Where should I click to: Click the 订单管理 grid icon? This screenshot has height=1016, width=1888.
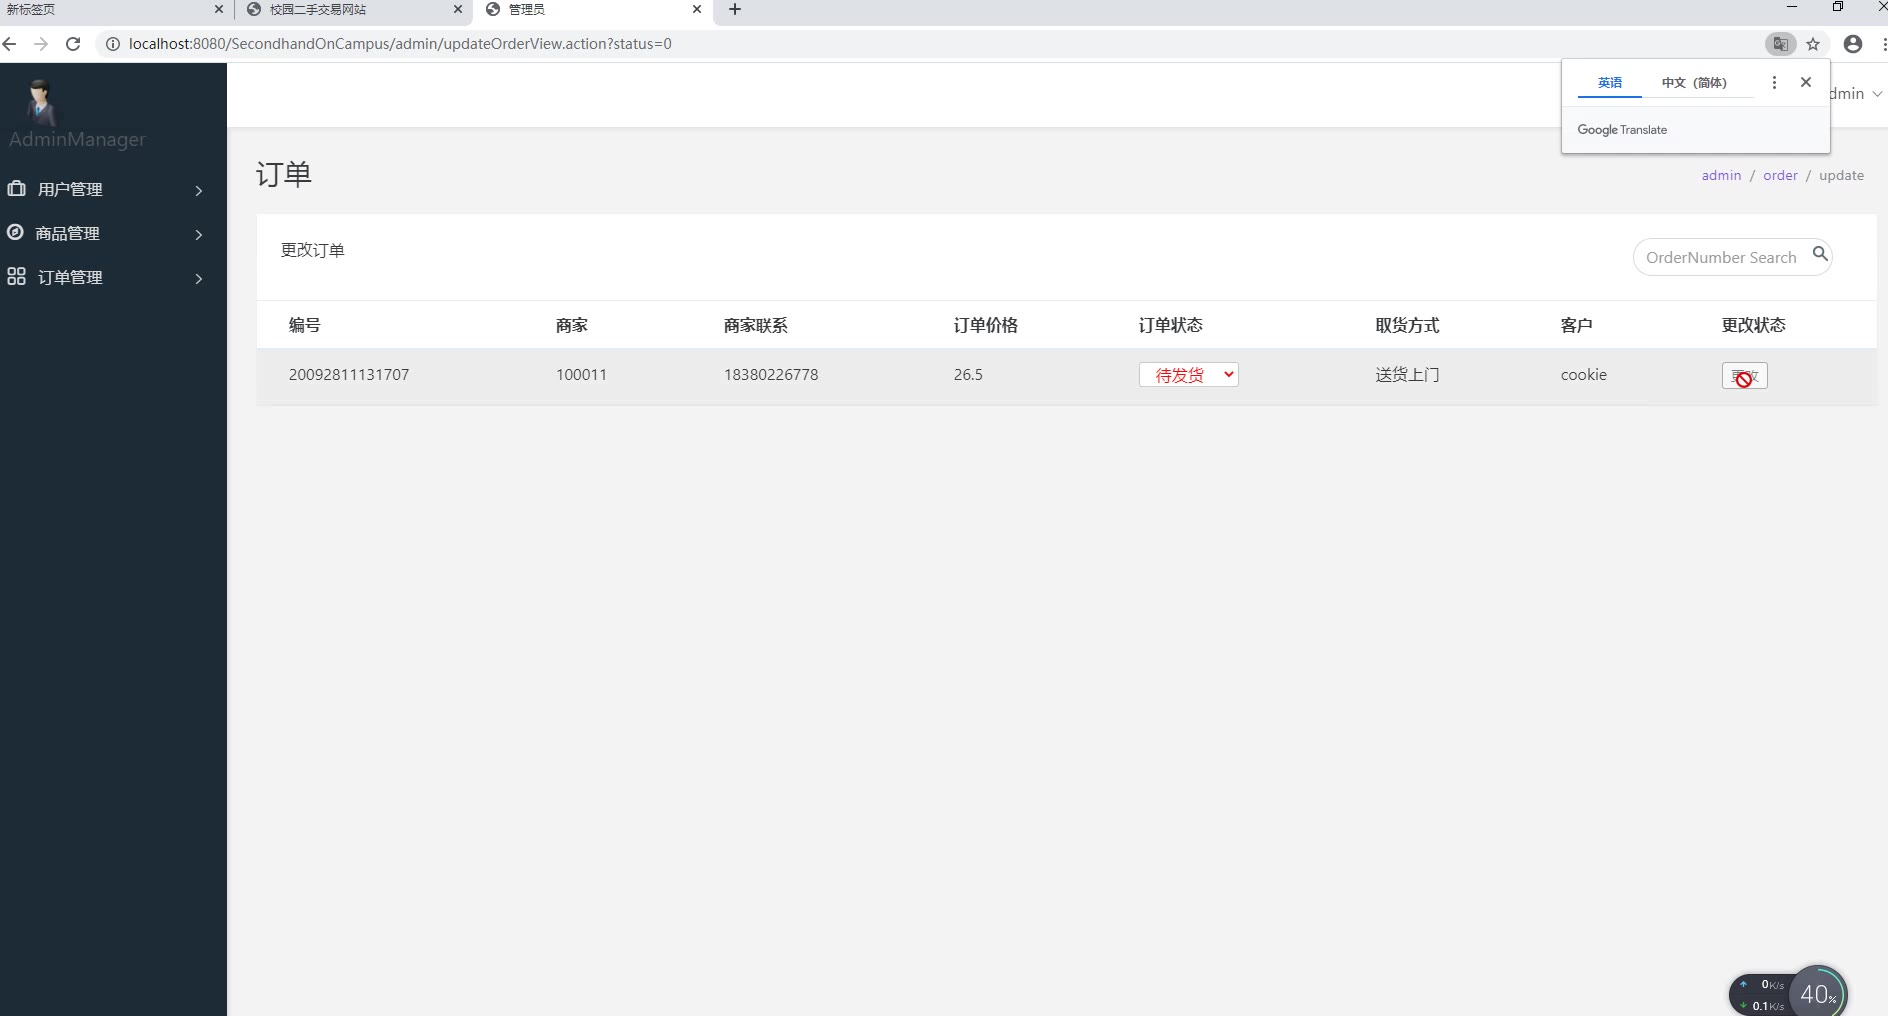click(x=16, y=276)
